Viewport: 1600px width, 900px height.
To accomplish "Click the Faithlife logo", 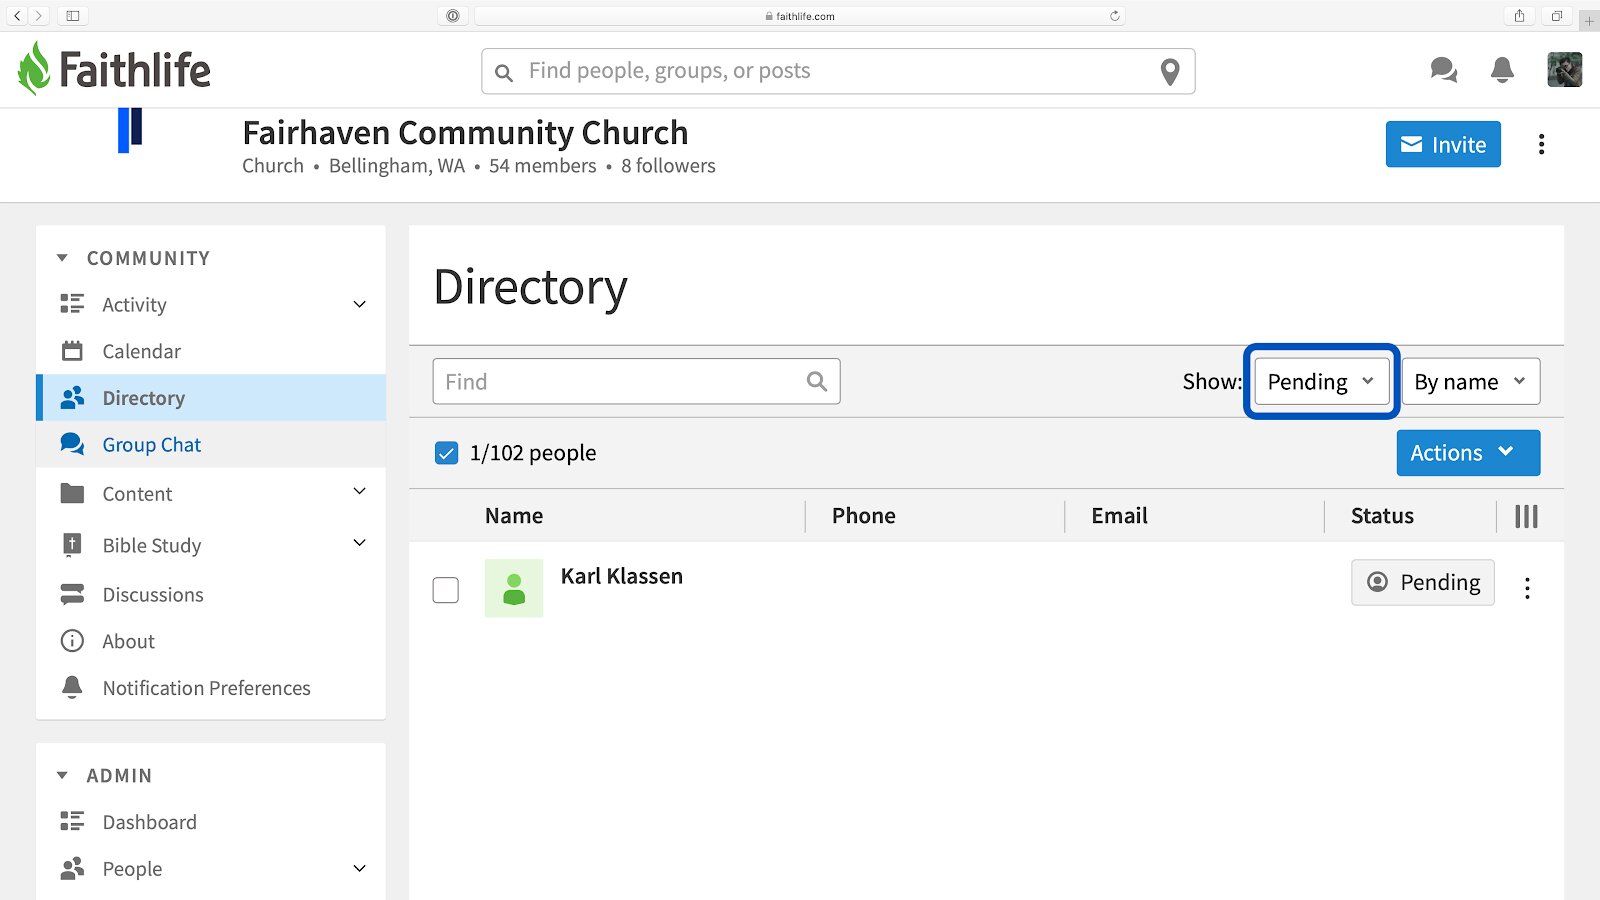I will 114,69.
